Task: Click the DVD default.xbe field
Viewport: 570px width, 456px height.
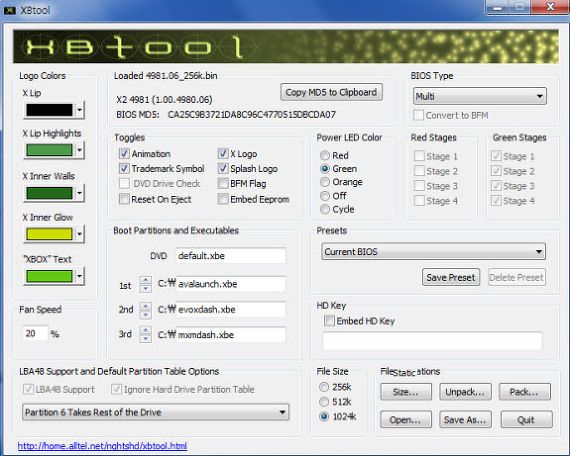Action: tap(230, 256)
